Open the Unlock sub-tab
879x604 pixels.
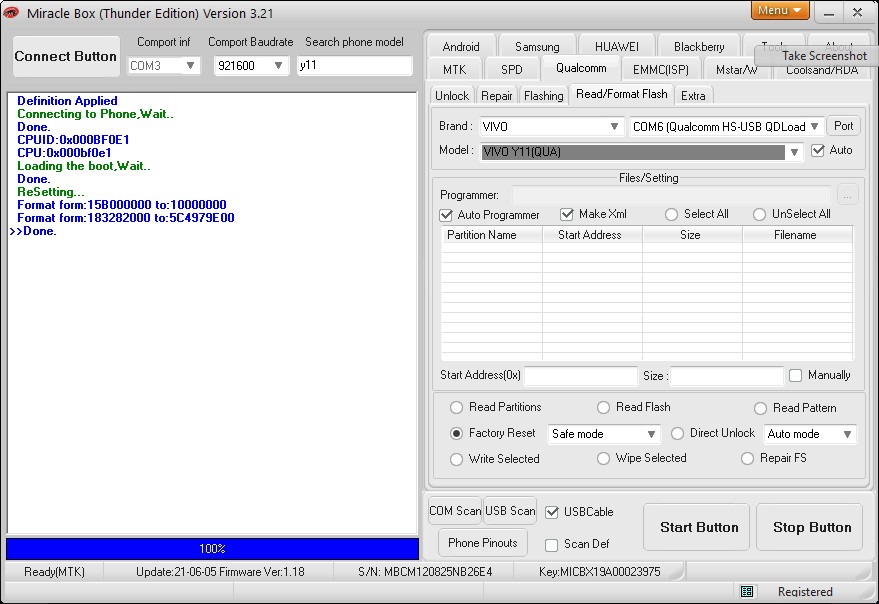click(x=452, y=95)
